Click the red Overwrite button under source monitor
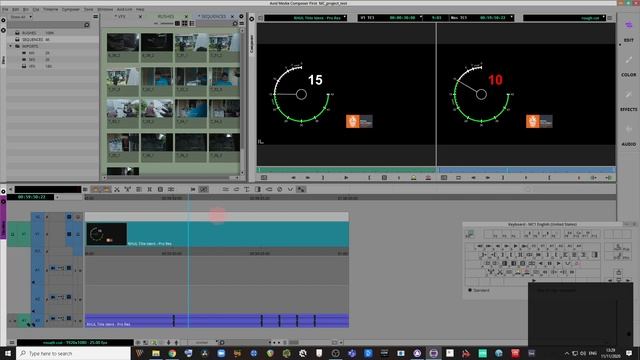This screenshot has height=360, width=640. 428,178
